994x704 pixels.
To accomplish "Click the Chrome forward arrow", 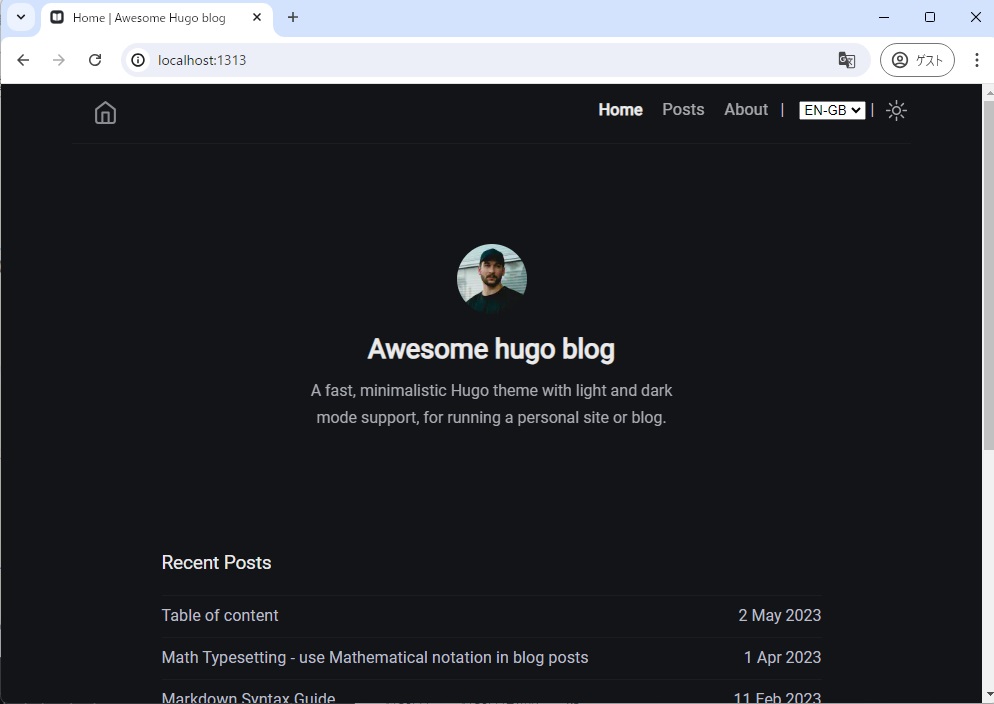I will tap(59, 60).
